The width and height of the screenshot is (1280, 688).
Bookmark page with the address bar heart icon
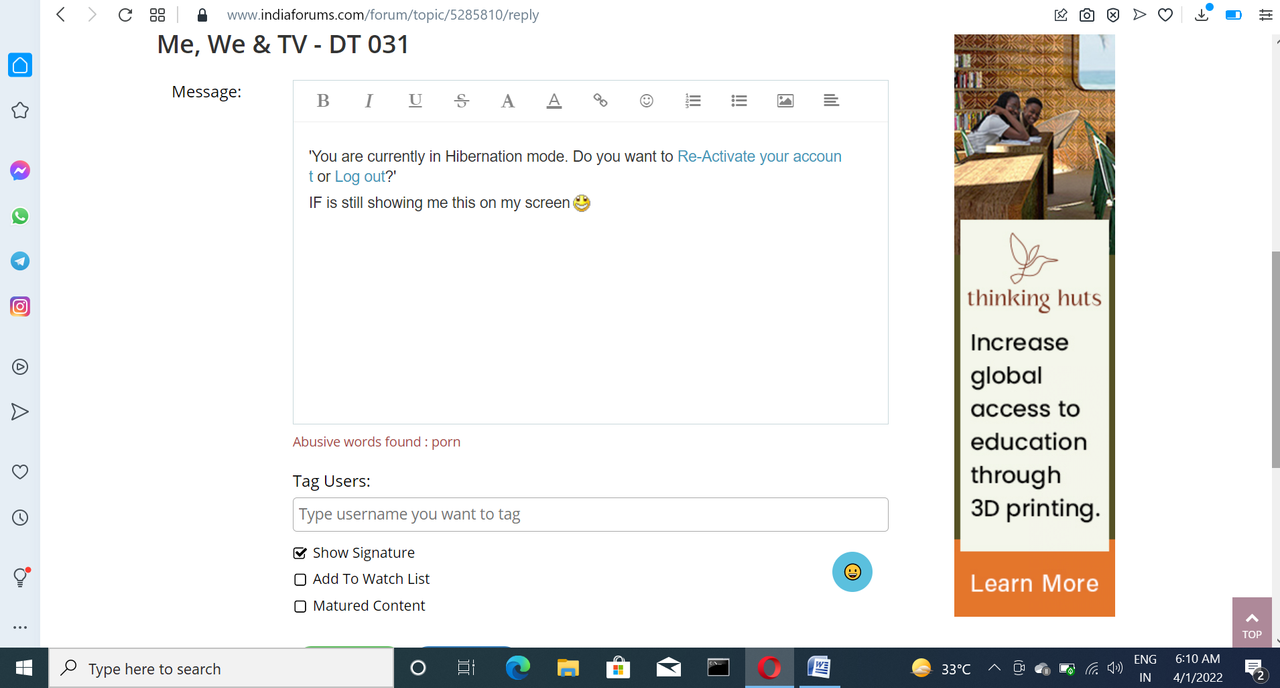1165,15
